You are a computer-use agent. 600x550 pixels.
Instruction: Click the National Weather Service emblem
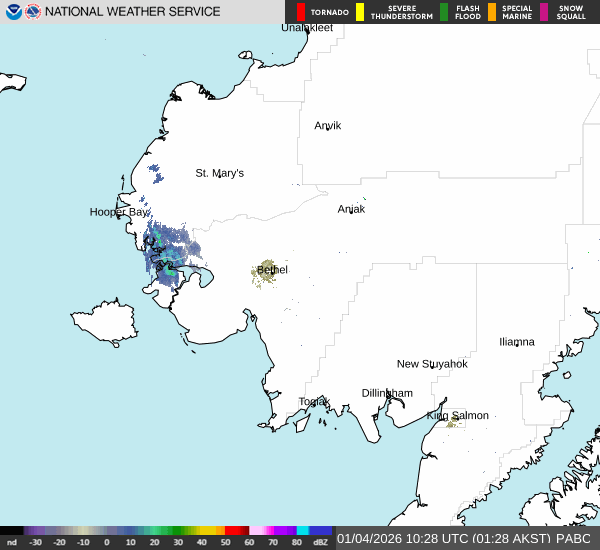point(33,12)
